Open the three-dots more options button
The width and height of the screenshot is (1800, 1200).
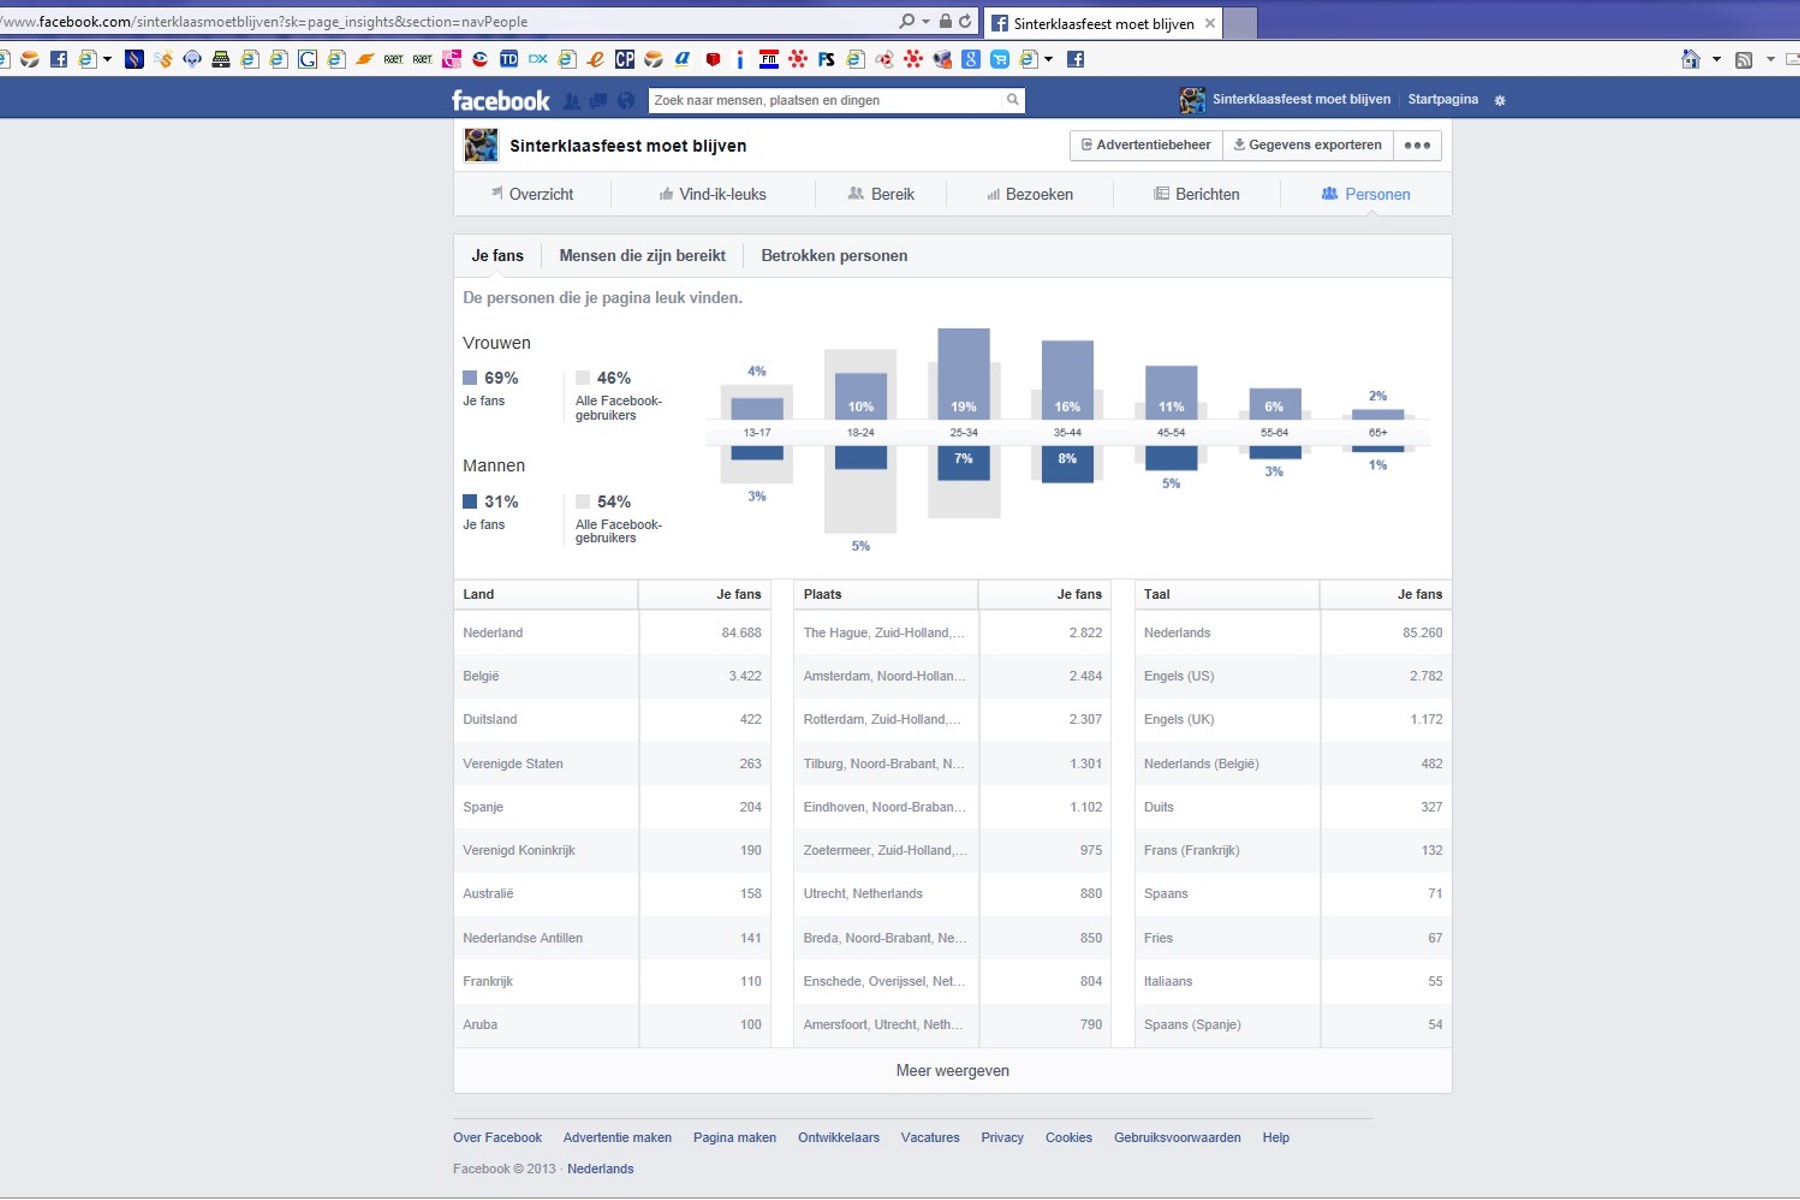1417,145
